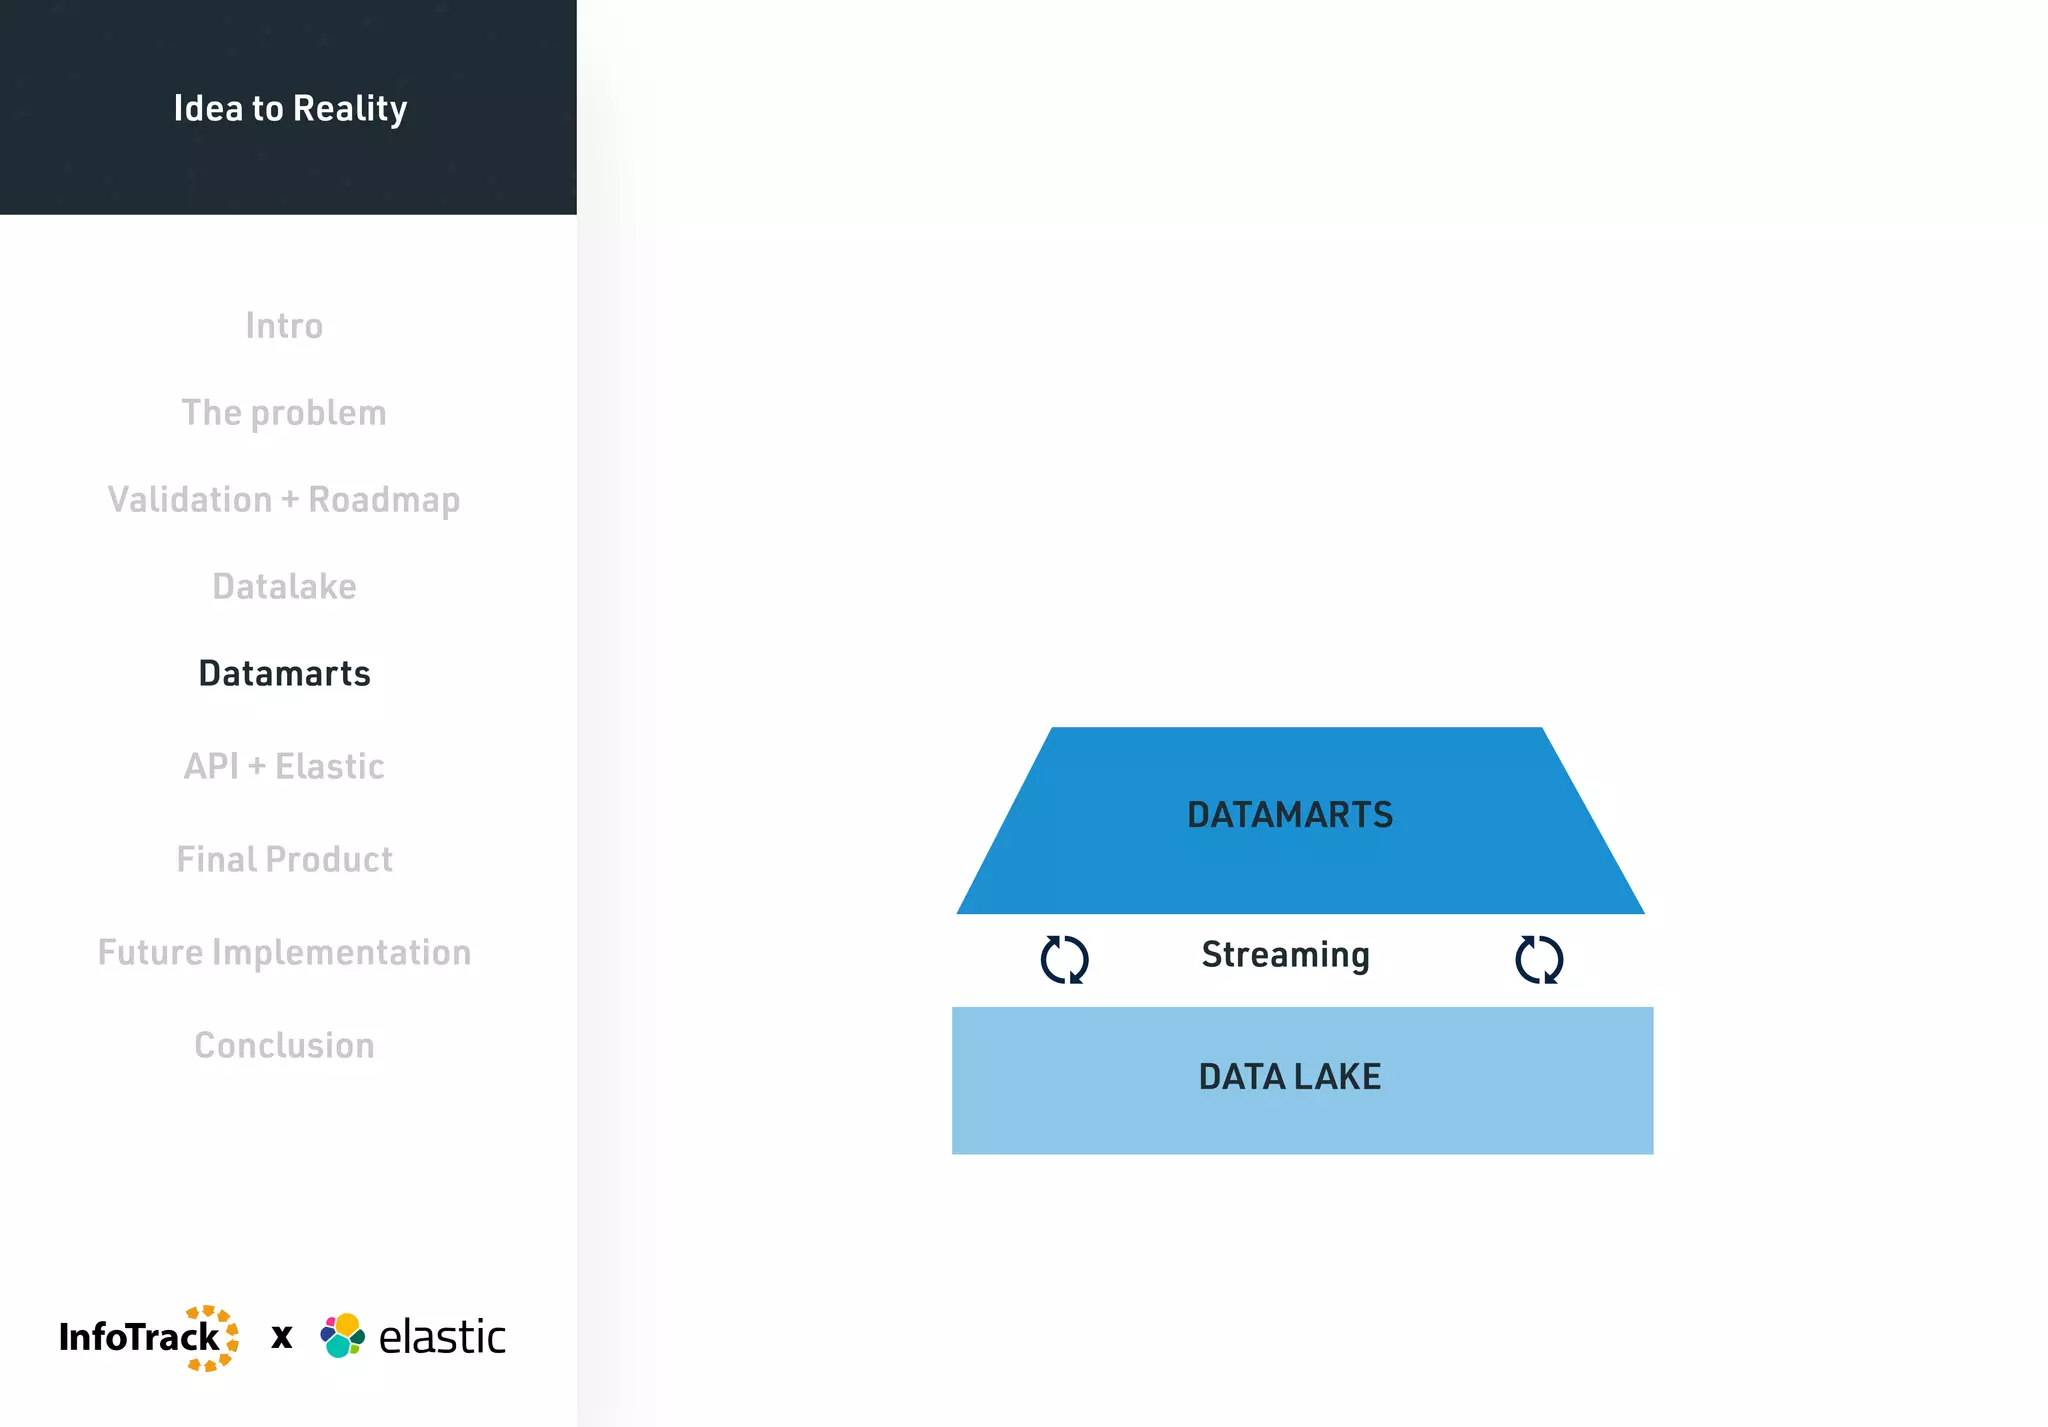
Task: Click the elastic logo
Action: click(413, 1337)
